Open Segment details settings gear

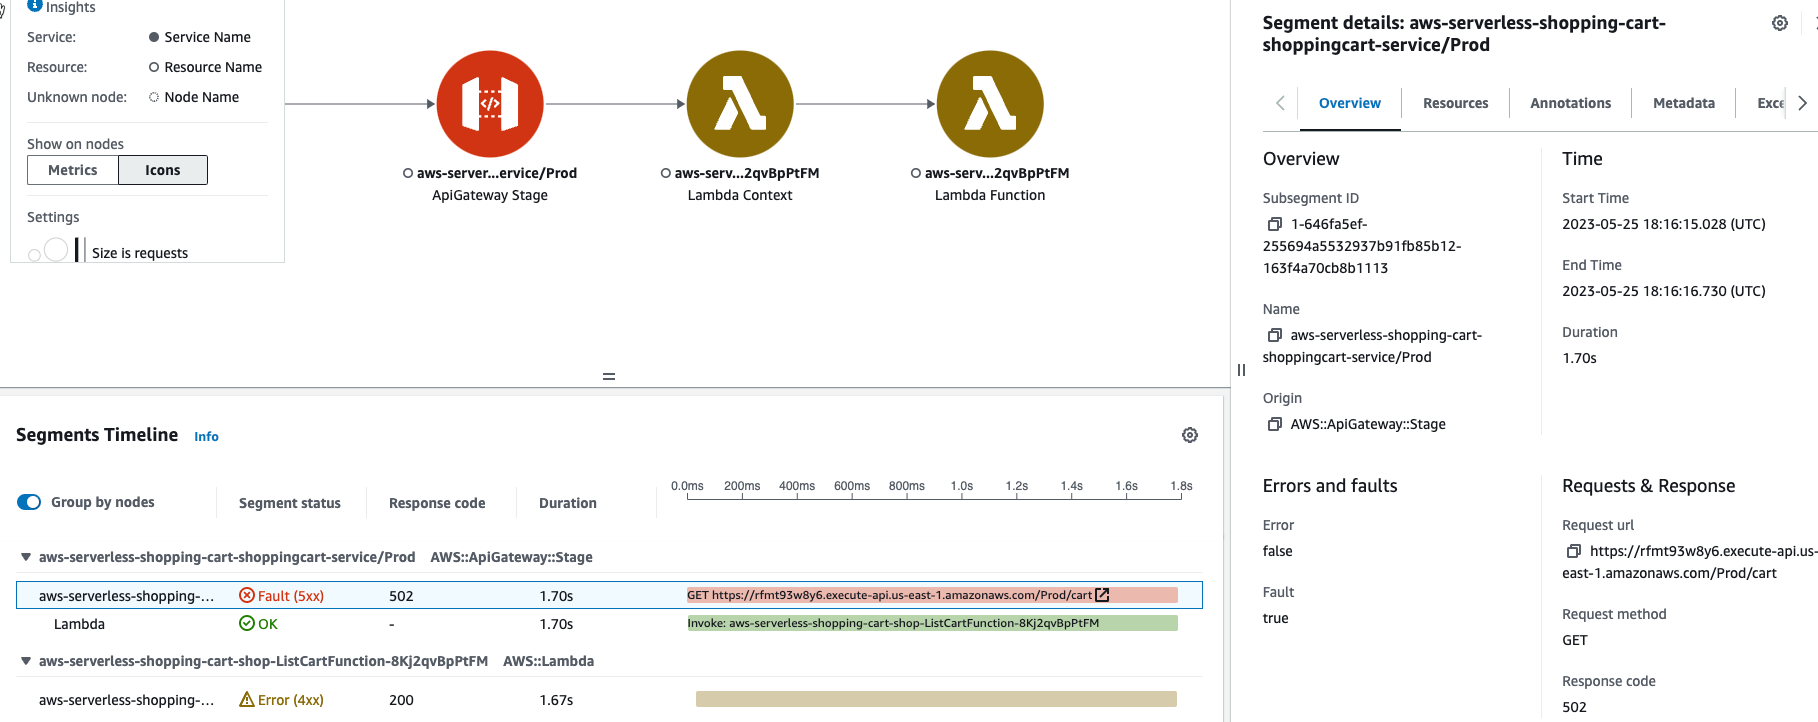[x=1780, y=23]
